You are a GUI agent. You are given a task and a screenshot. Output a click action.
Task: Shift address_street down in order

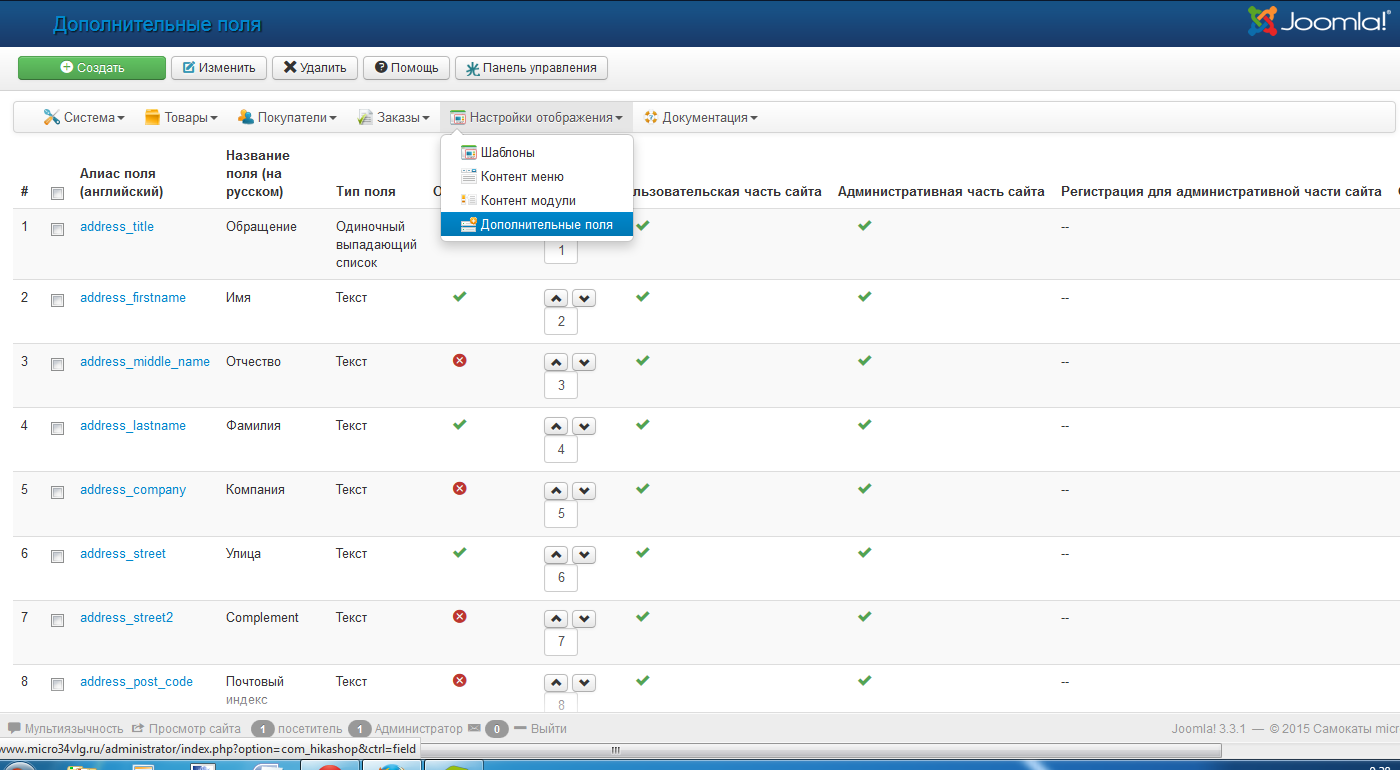click(x=584, y=554)
